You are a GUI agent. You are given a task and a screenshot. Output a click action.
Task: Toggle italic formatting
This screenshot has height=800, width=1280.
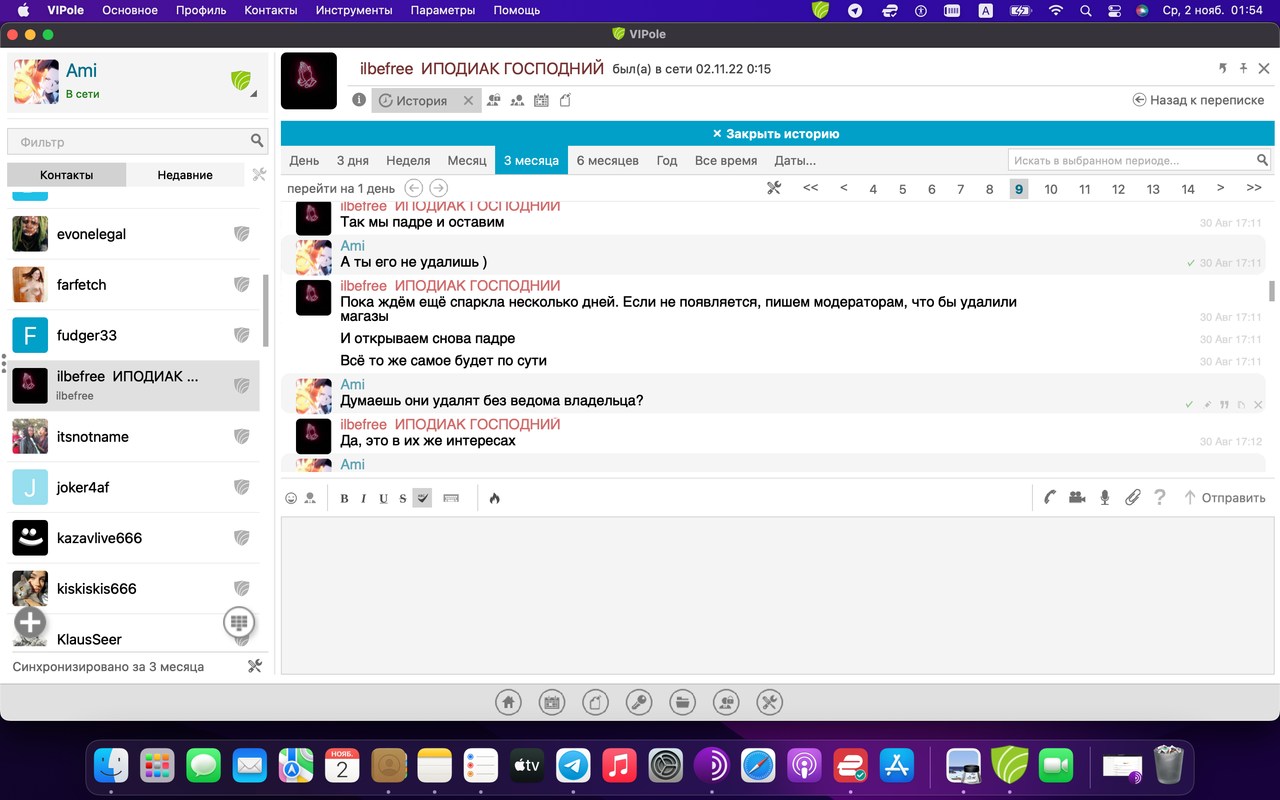tap(363, 498)
